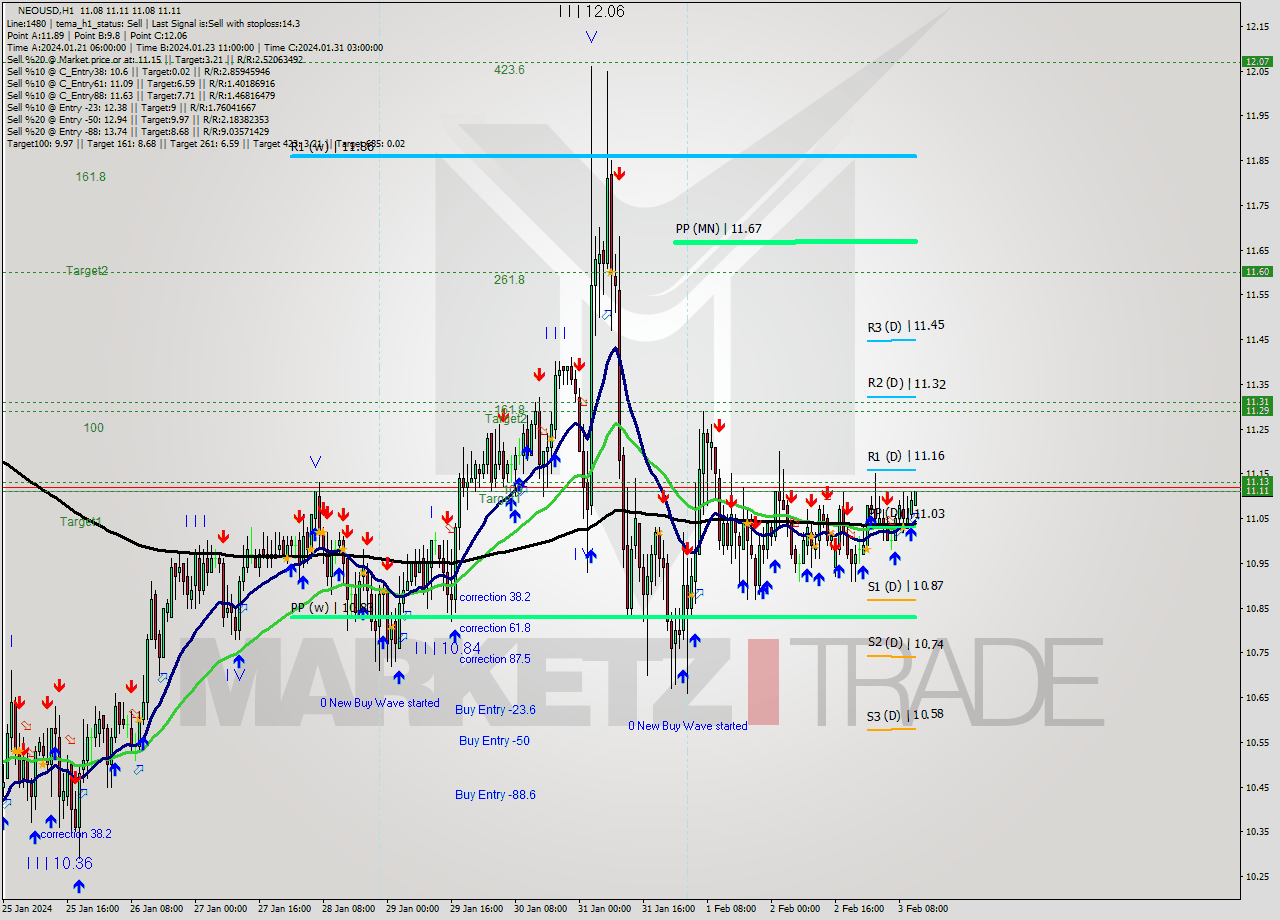The image size is (1280, 920).
Task: Click the 'S2 (D) | 10.74' support label
Action: click(906, 643)
